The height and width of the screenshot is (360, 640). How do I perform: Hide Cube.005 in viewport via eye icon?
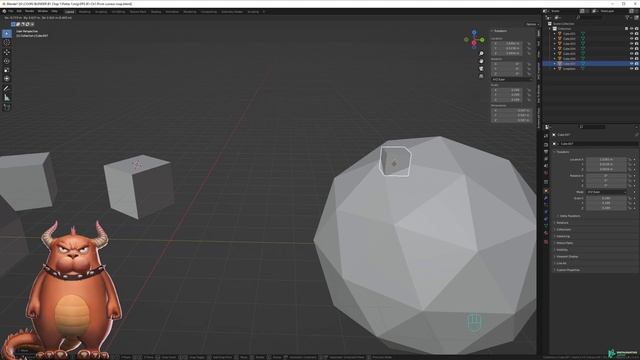point(631,53)
